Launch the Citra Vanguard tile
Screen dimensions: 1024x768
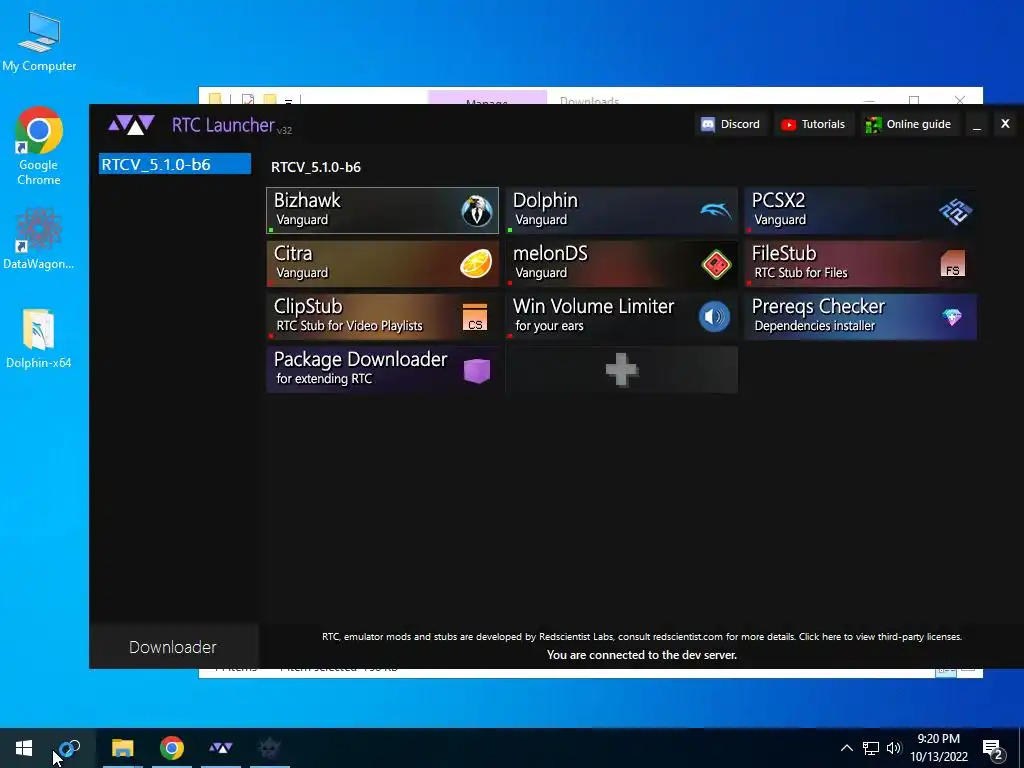pyautogui.click(x=382, y=263)
